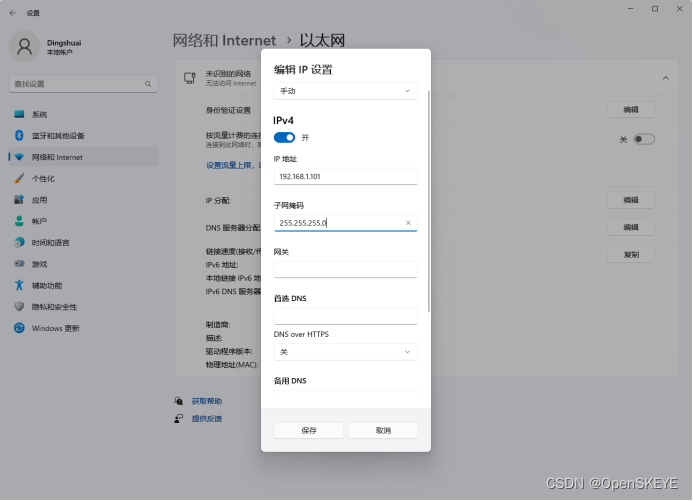Click the Dingshuai user avatar icon
The image size is (693, 501).
click(x=25, y=46)
